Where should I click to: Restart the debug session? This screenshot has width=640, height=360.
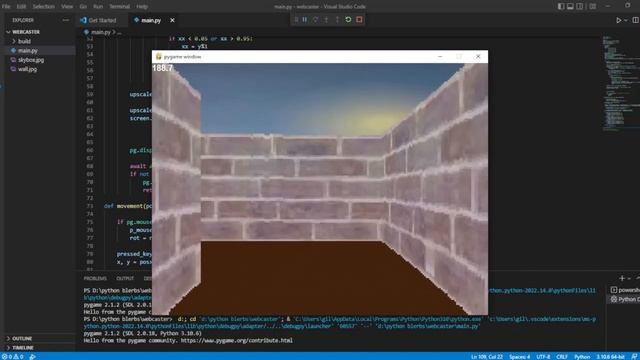click(348, 20)
